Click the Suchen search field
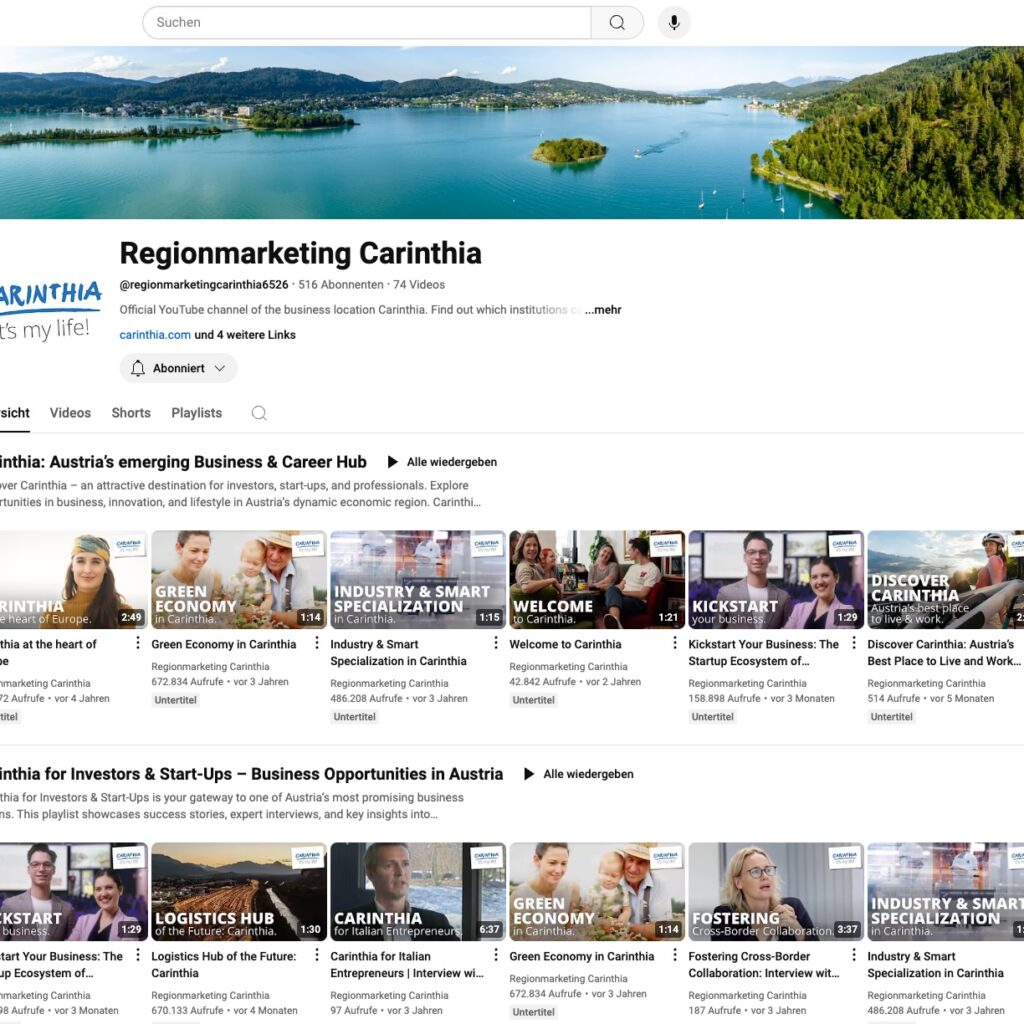The height and width of the screenshot is (1024, 1024). 367,22
